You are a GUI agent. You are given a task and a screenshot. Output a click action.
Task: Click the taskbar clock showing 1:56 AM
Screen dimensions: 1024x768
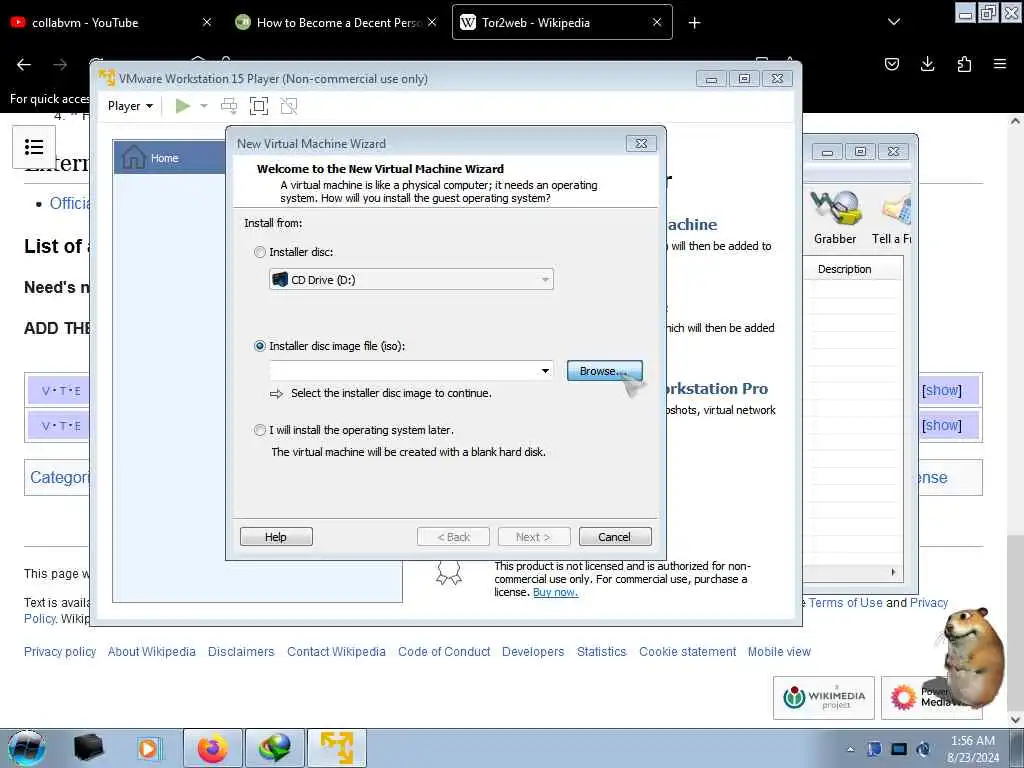(973, 749)
